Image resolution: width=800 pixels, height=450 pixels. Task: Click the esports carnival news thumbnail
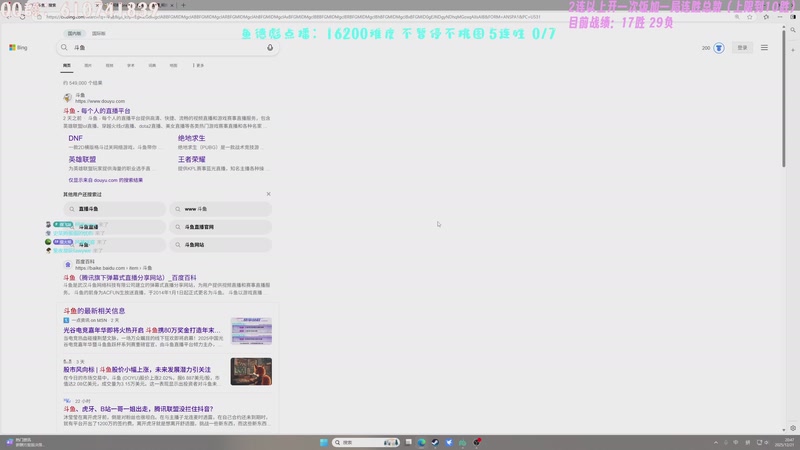pos(251,331)
